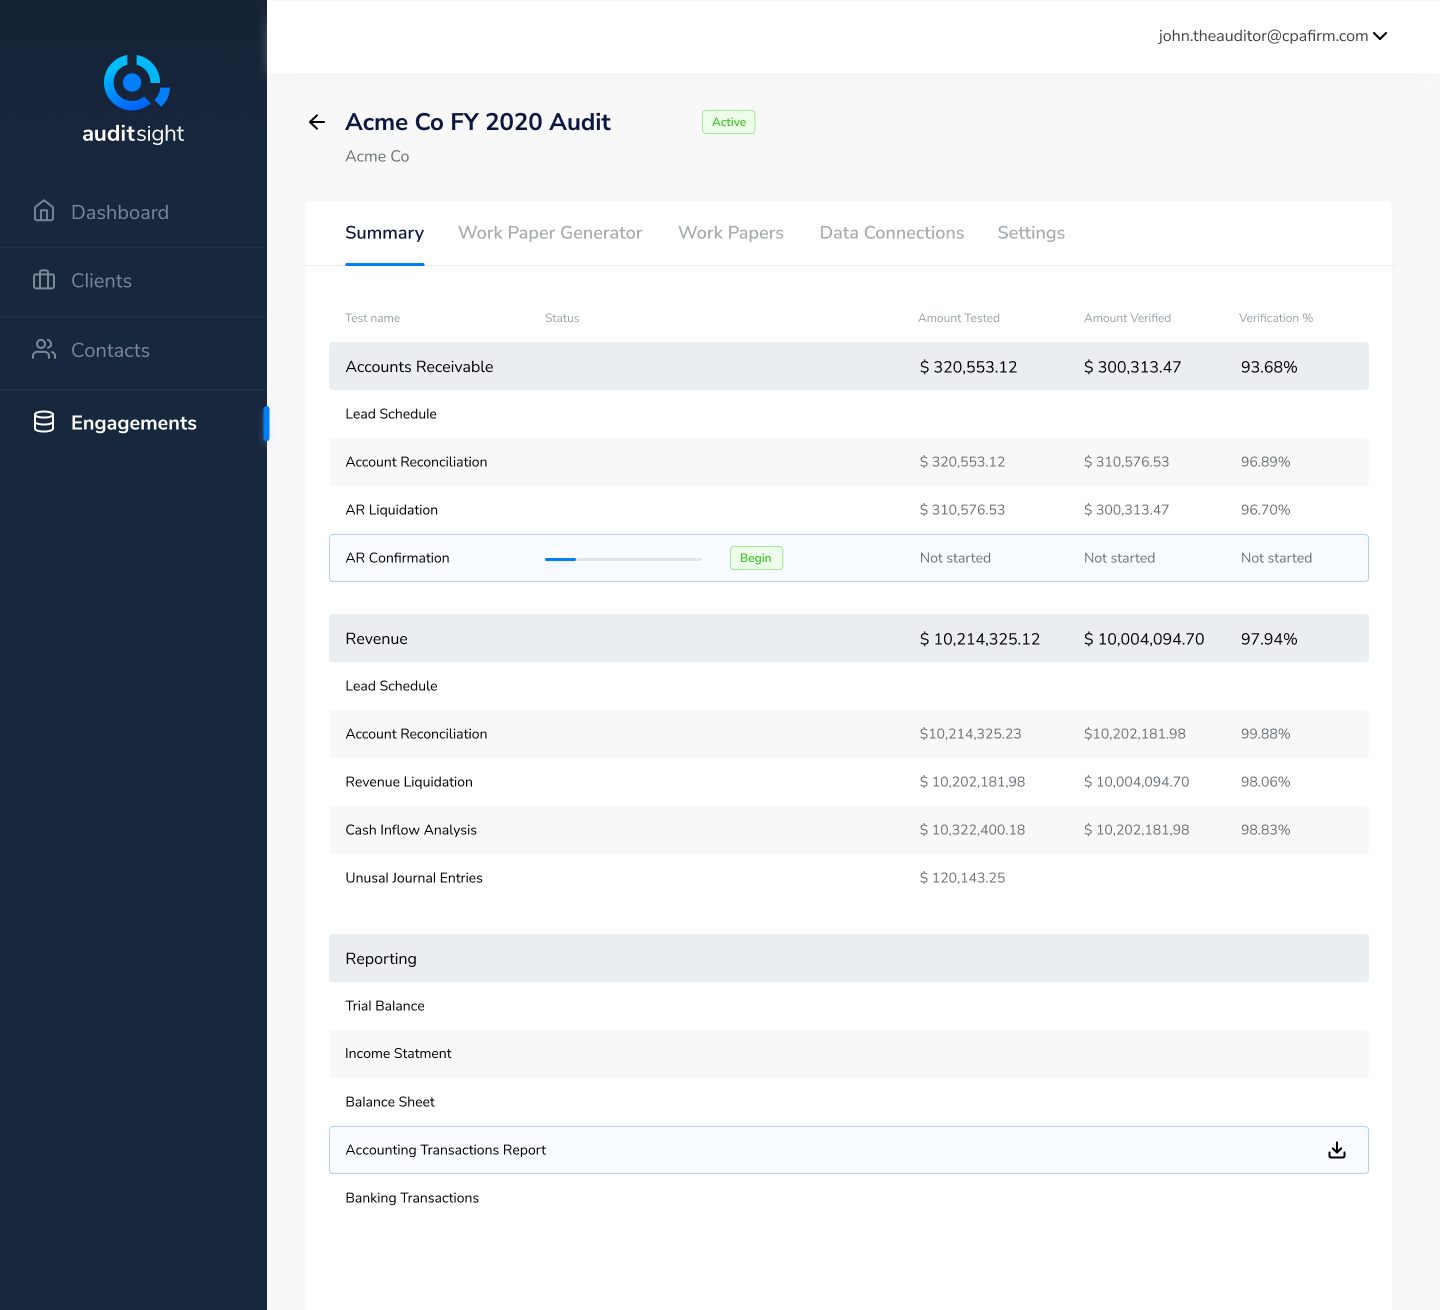The width and height of the screenshot is (1440, 1310).
Task: Open the Data Connections tab
Action: click(x=891, y=232)
